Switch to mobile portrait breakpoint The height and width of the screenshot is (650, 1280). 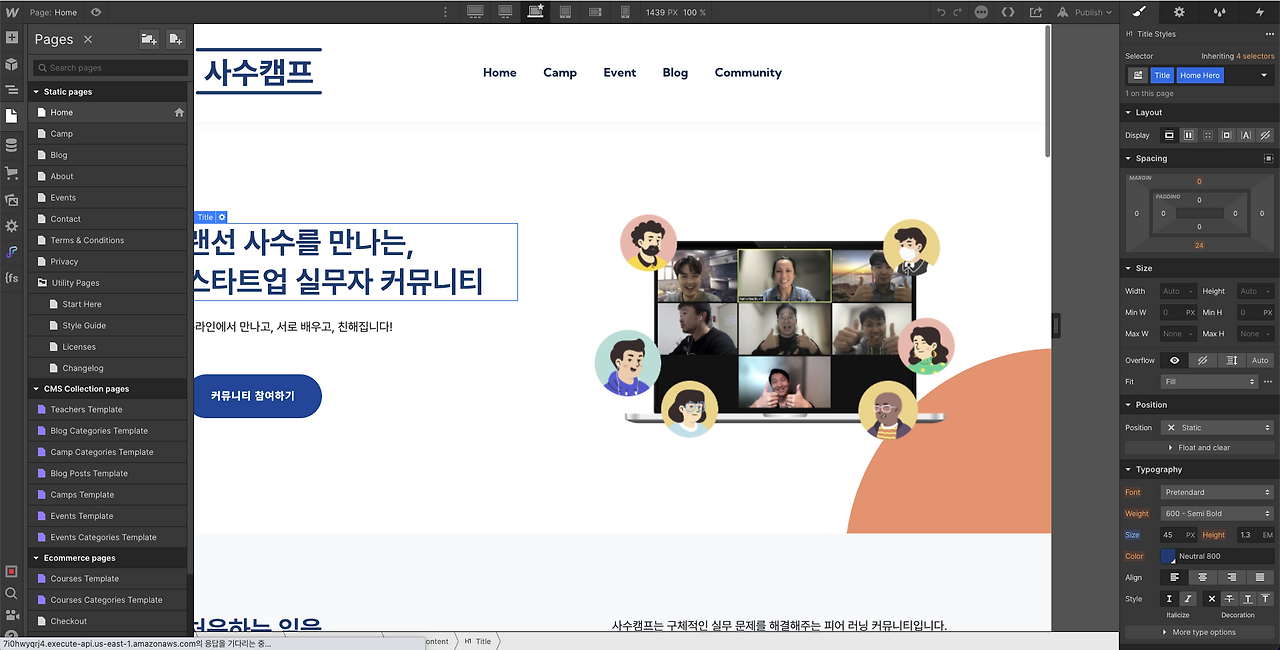(625, 12)
